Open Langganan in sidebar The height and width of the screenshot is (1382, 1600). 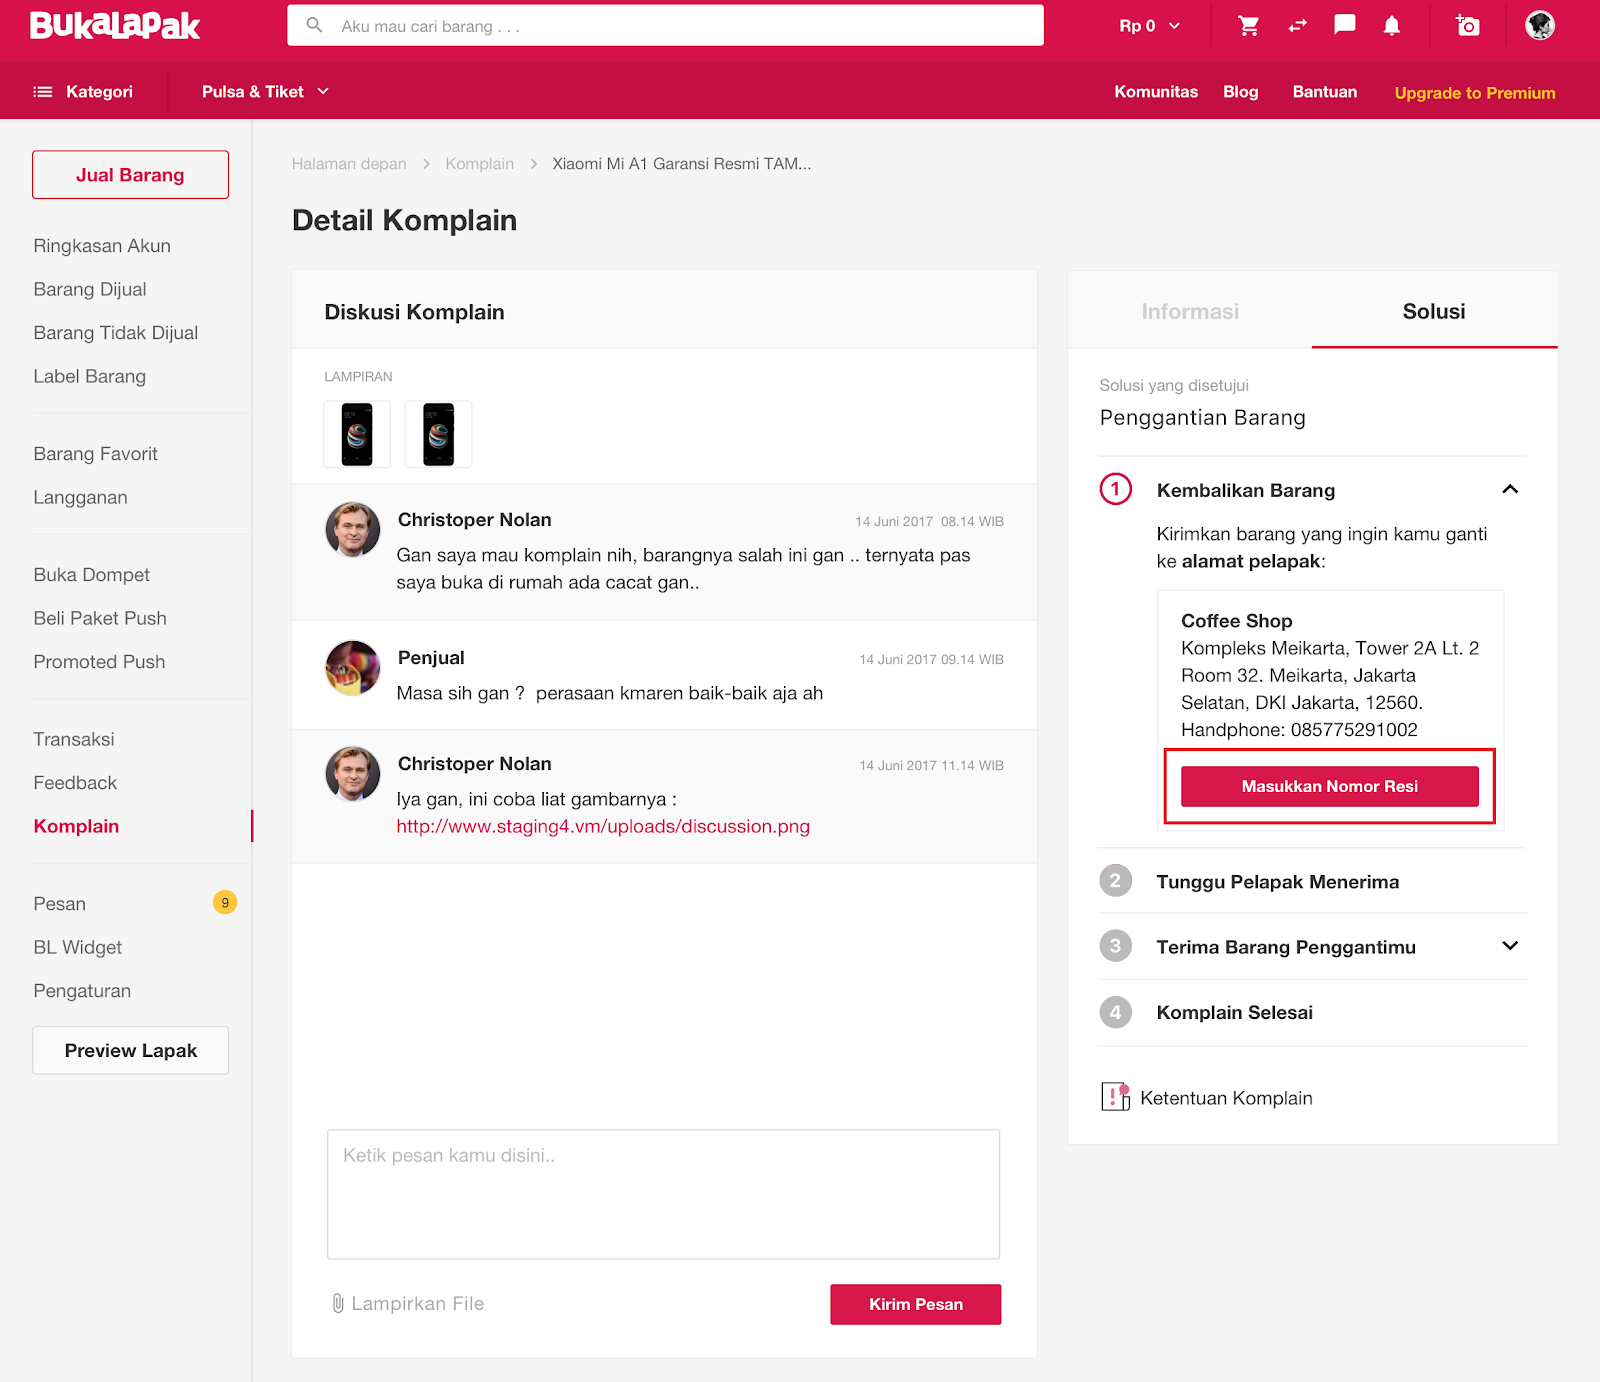(x=80, y=497)
